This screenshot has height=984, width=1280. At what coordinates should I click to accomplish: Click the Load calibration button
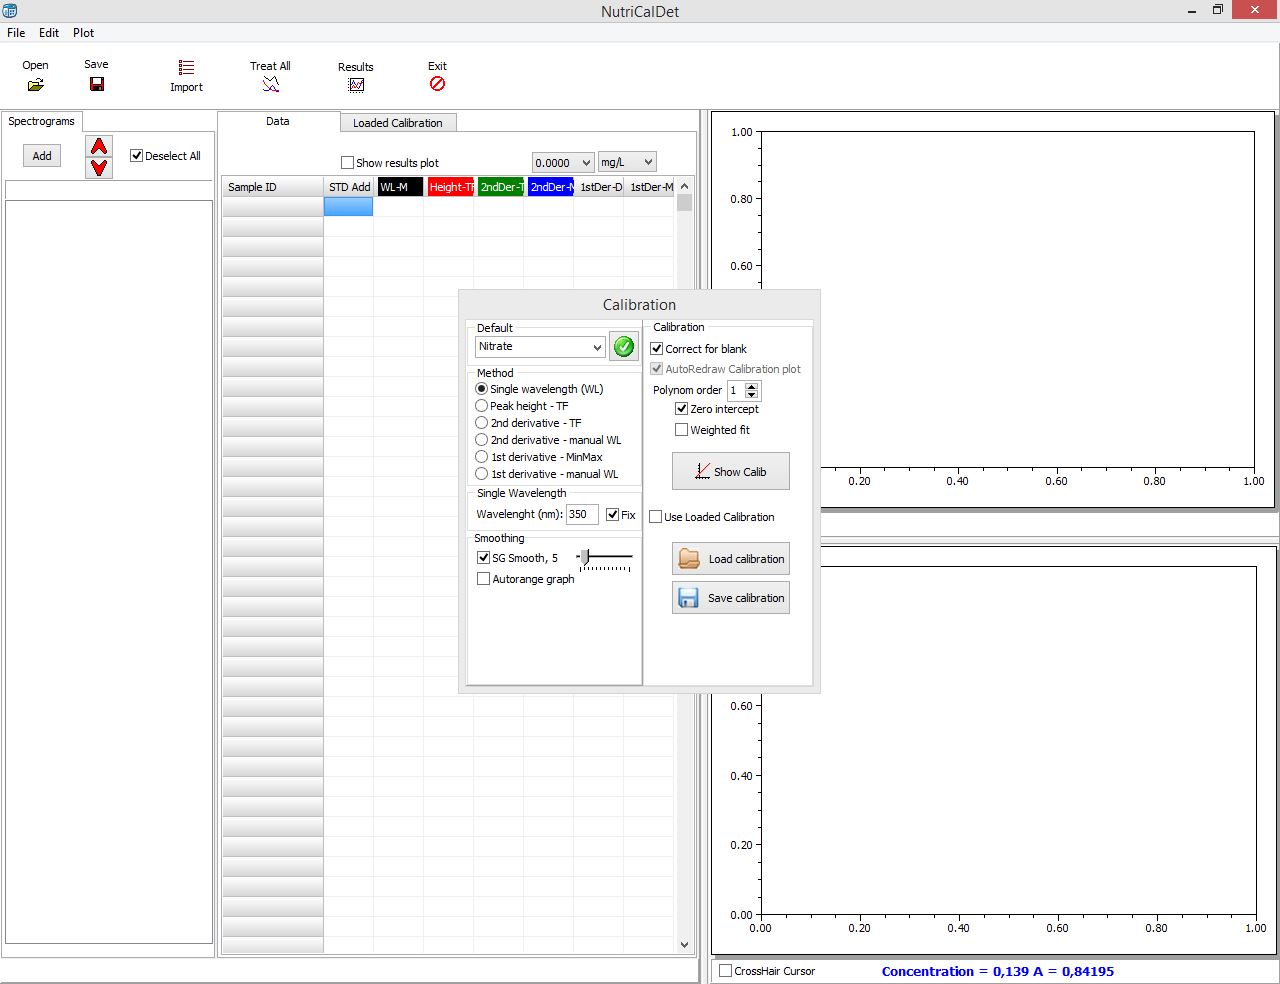(x=730, y=559)
